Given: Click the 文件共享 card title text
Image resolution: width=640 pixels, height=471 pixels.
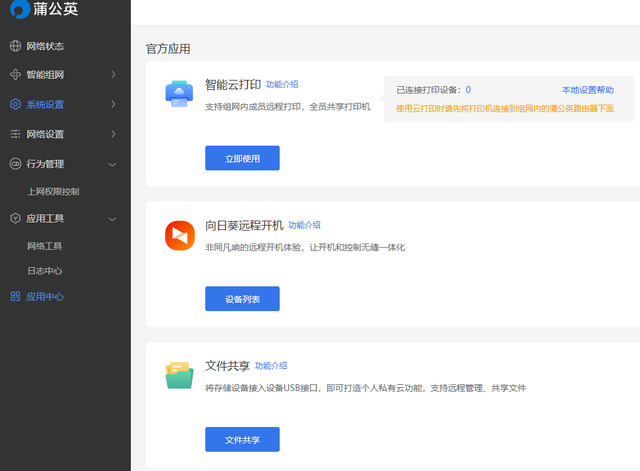Looking at the screenshot, I should point(227,366).
